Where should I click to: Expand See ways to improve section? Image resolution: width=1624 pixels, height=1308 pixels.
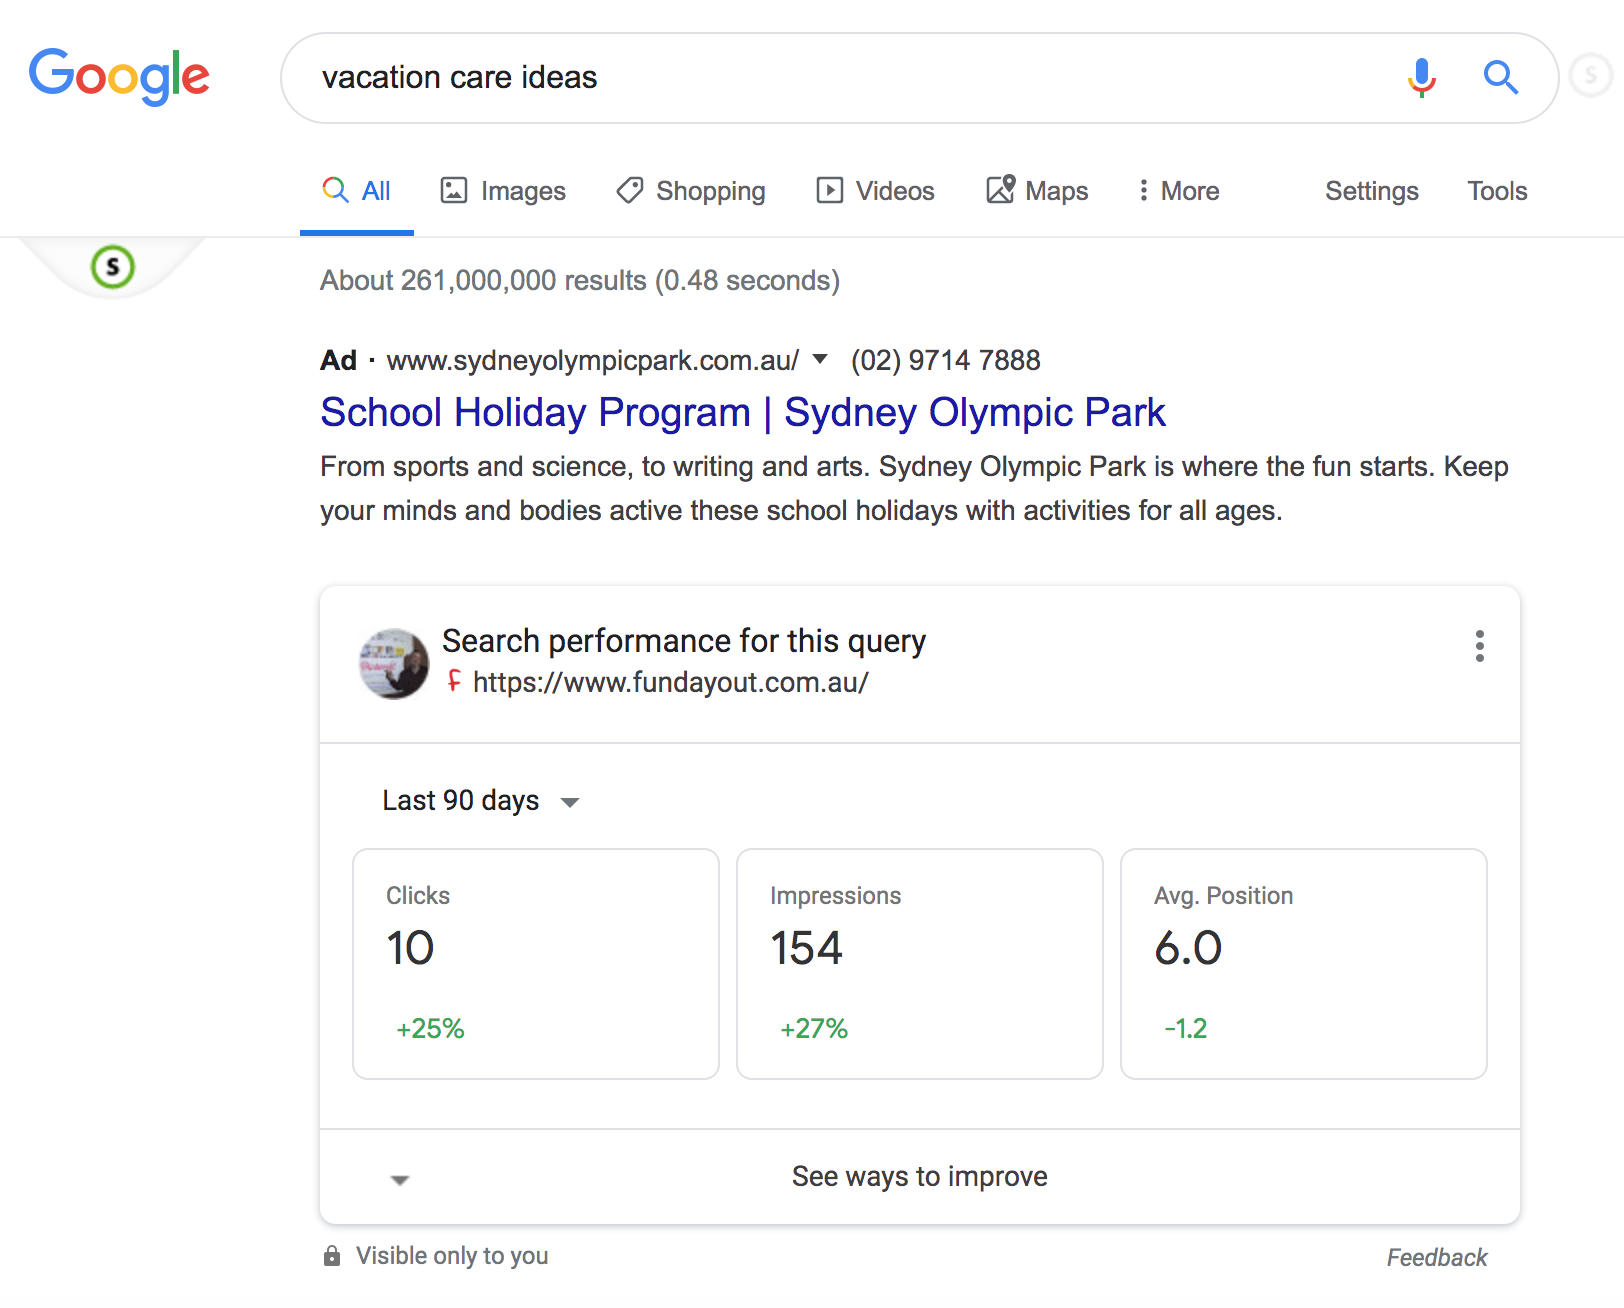pyautogui.click(x=918, y=1177)
